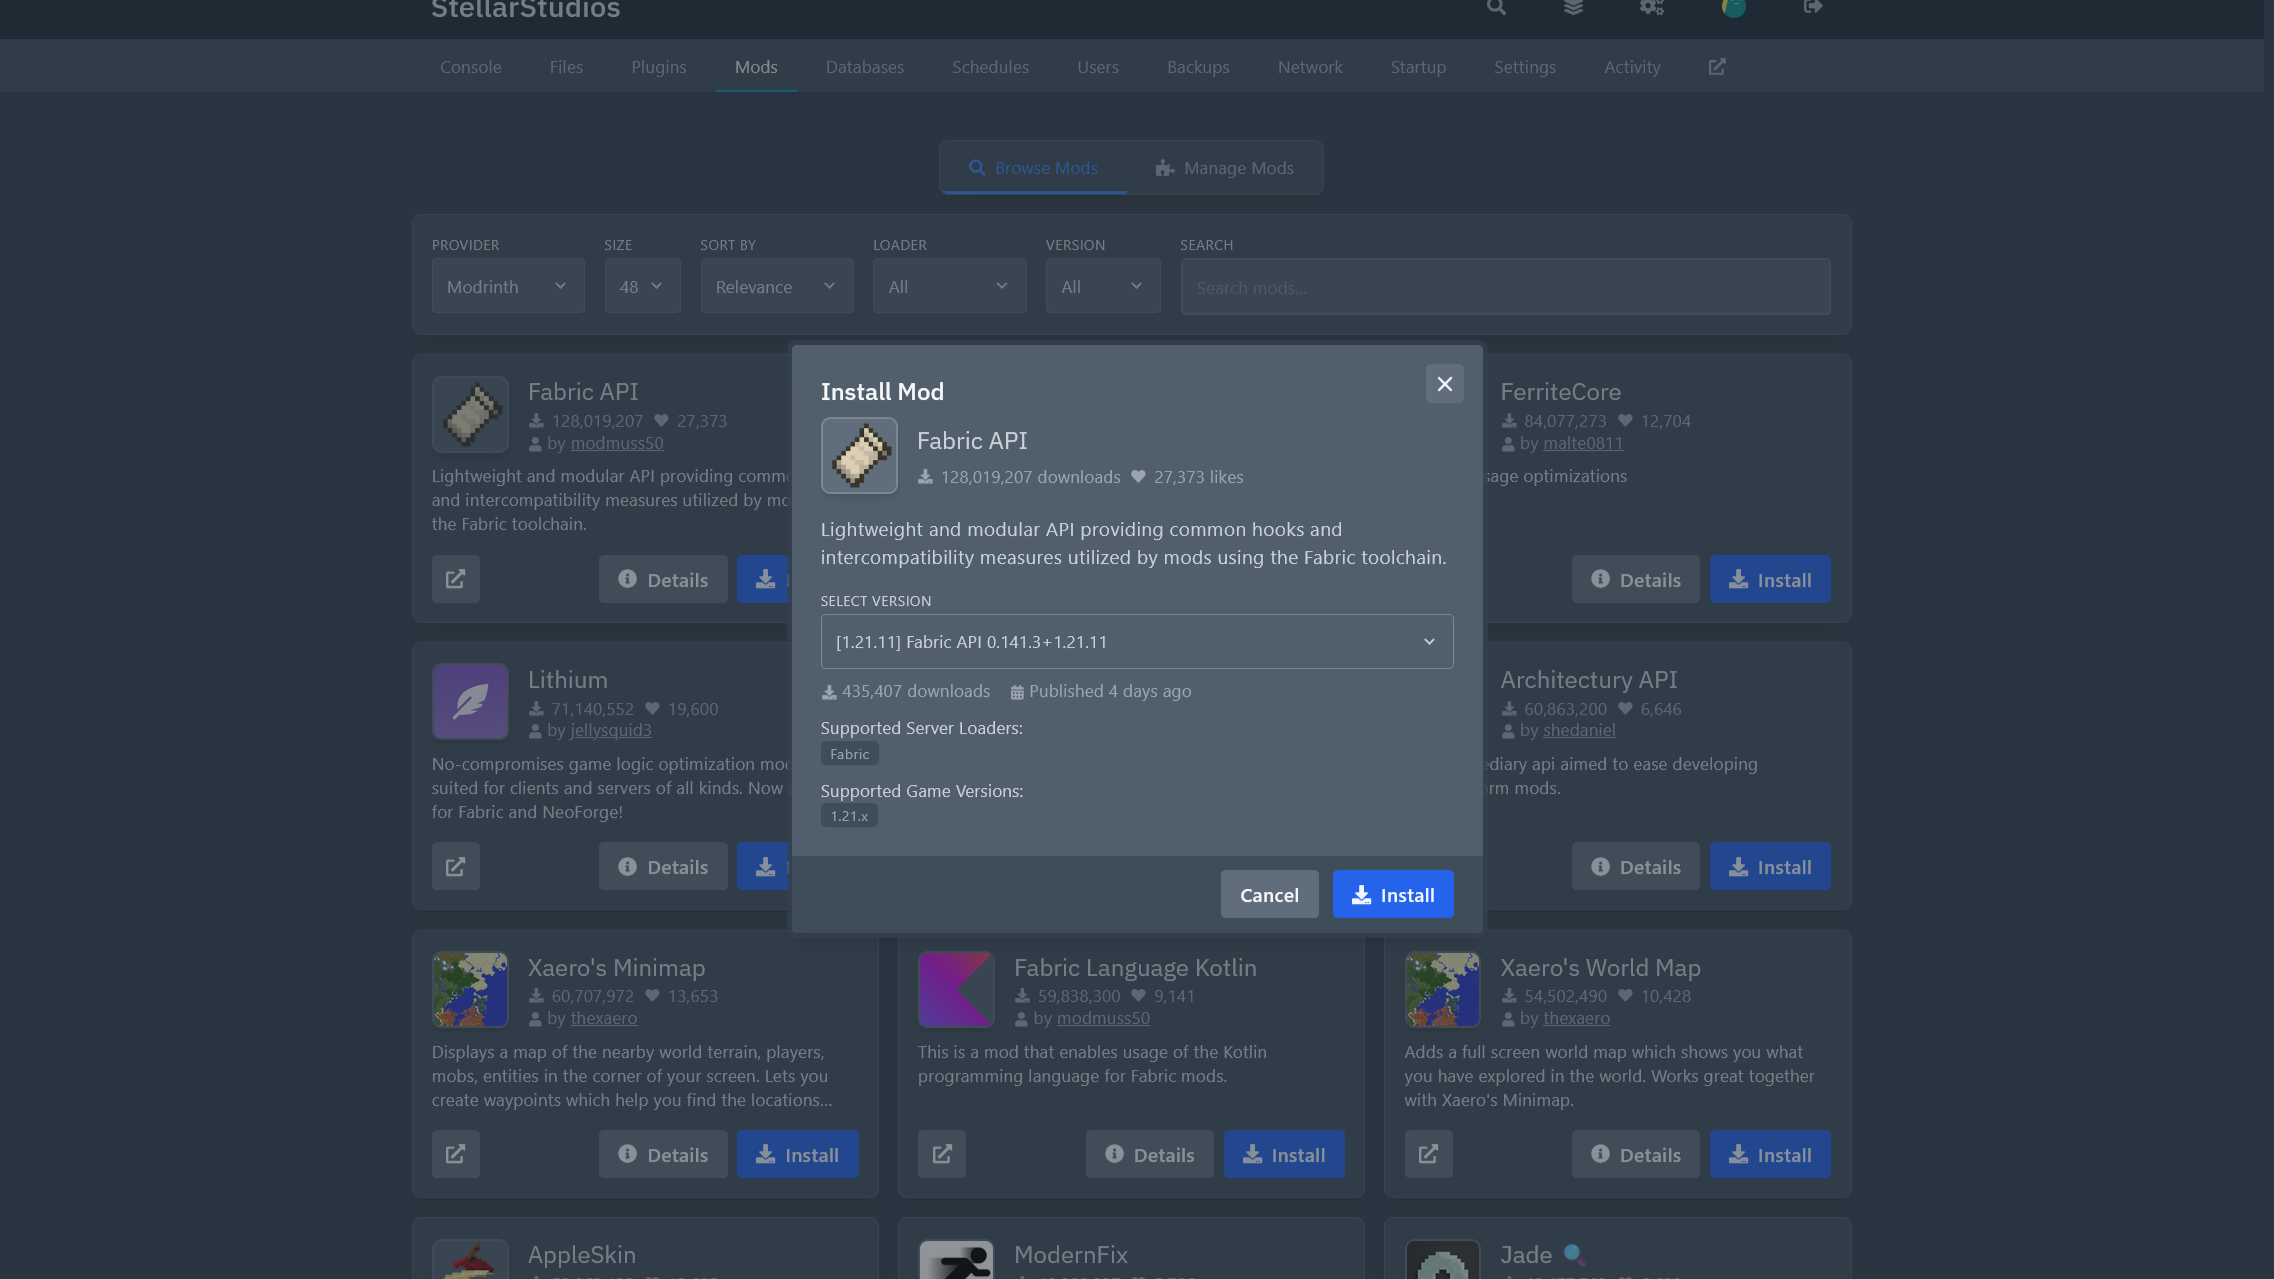Open the Provider Modrinth dropdown
This screenshot has width=2274, height=1279.
click(507, 287)
